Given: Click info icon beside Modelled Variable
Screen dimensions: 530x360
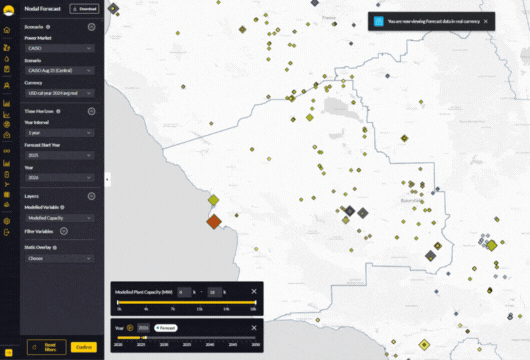Looking at the screenshot, I should pos(62,207).
